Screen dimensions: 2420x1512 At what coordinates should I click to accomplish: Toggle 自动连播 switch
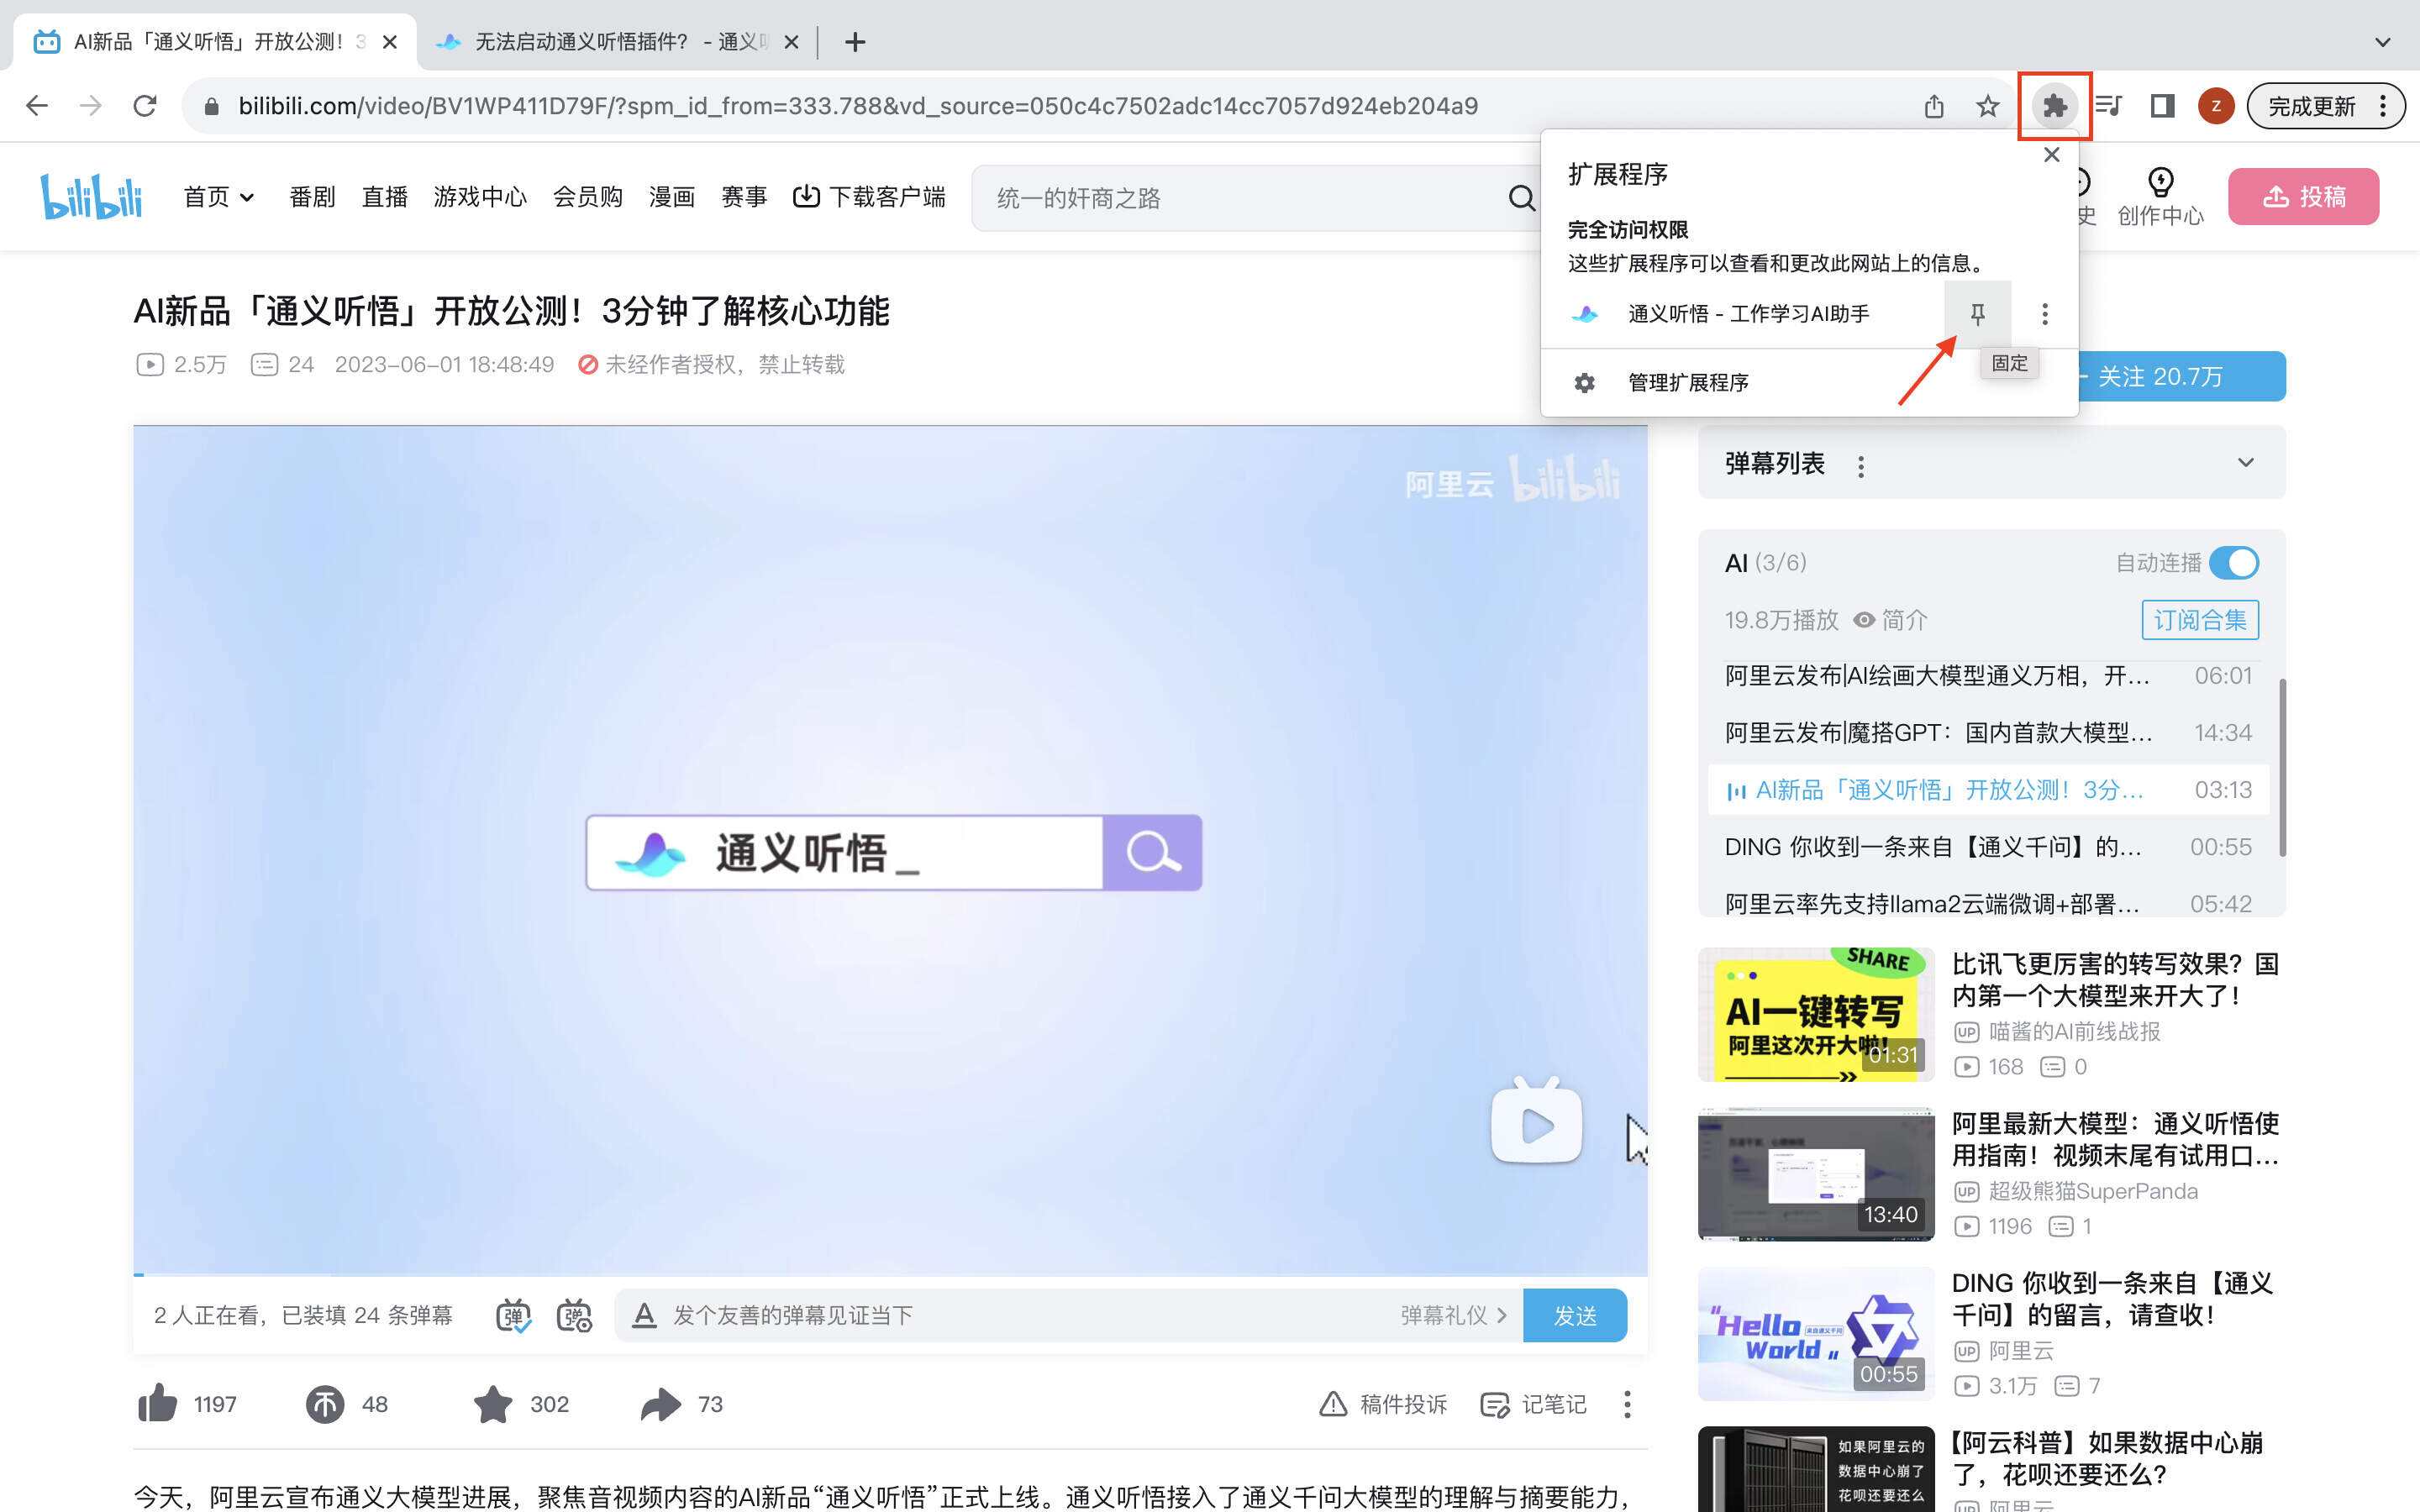click(2234, 563)
